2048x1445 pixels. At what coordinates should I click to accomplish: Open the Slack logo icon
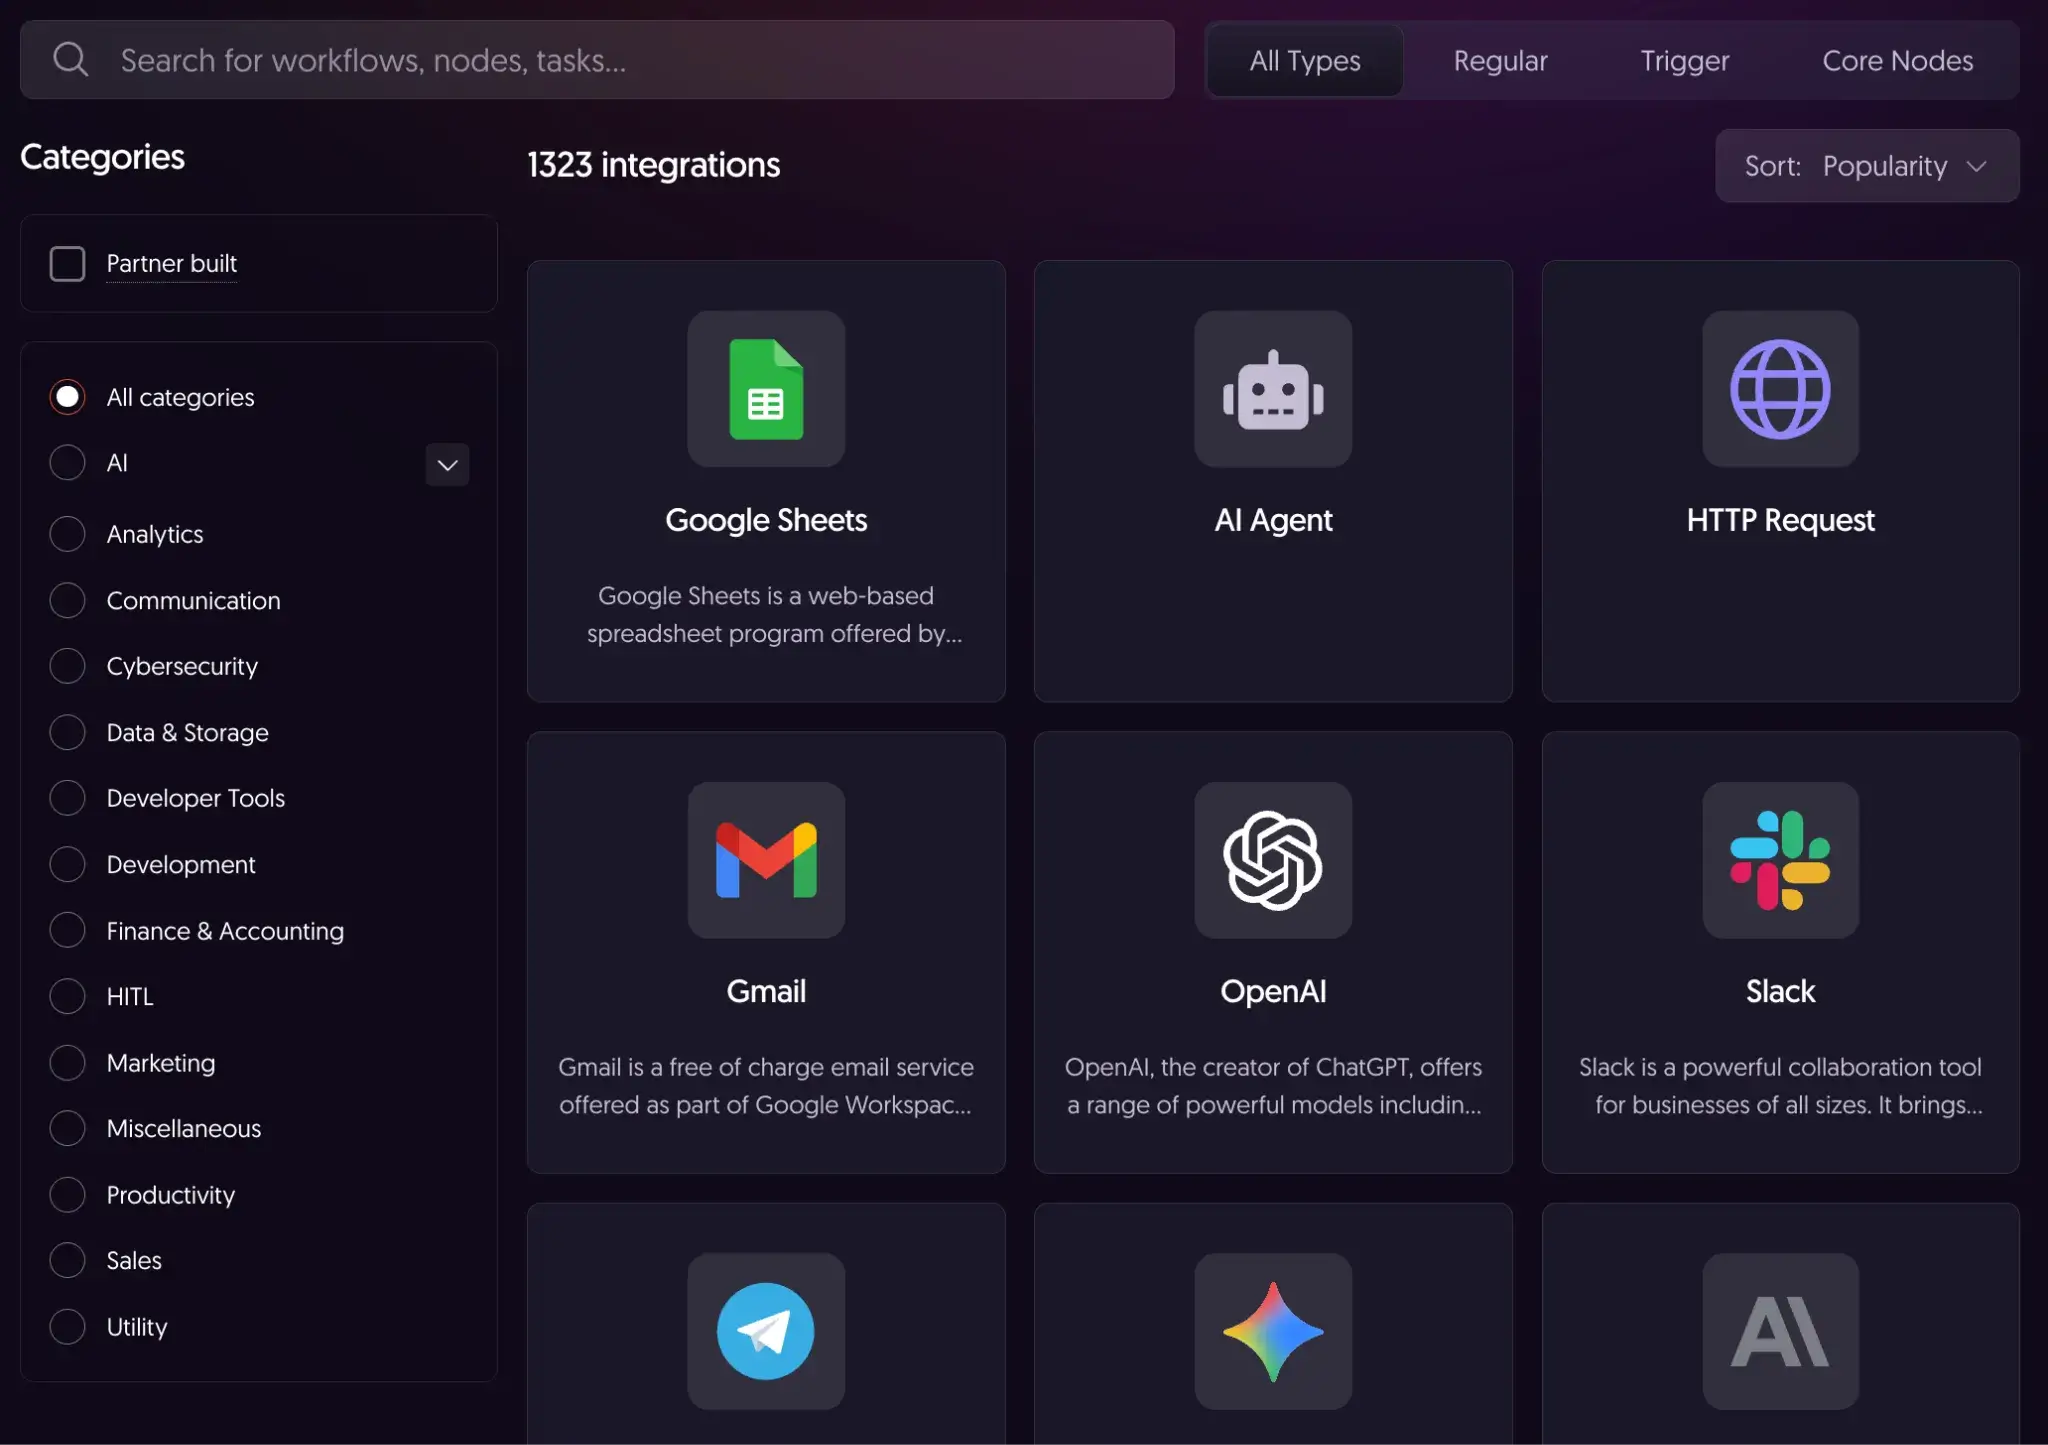1780,860
